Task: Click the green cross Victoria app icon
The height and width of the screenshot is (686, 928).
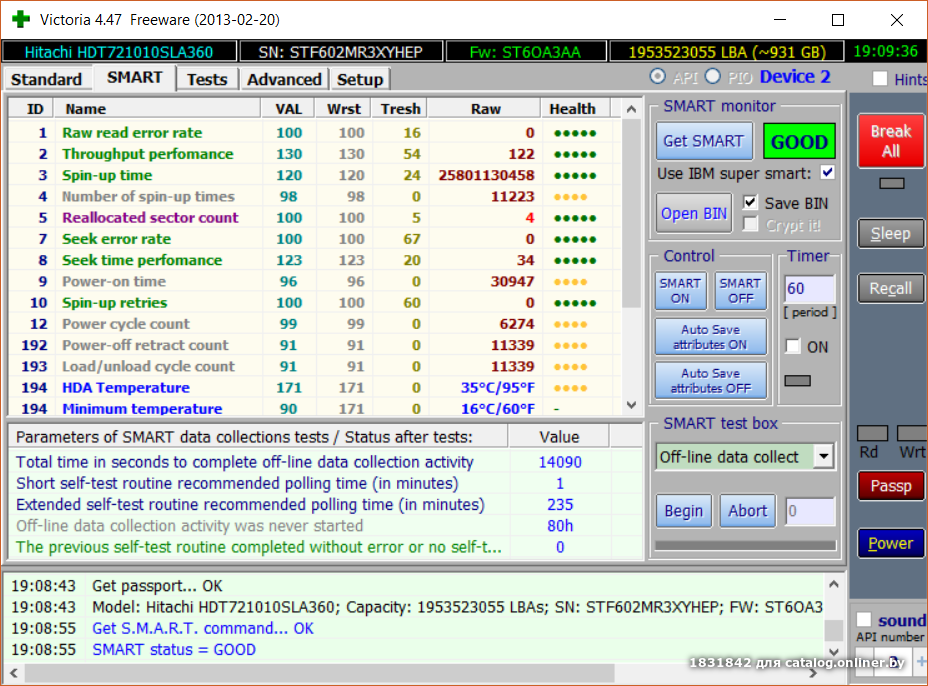Action: 21,19
